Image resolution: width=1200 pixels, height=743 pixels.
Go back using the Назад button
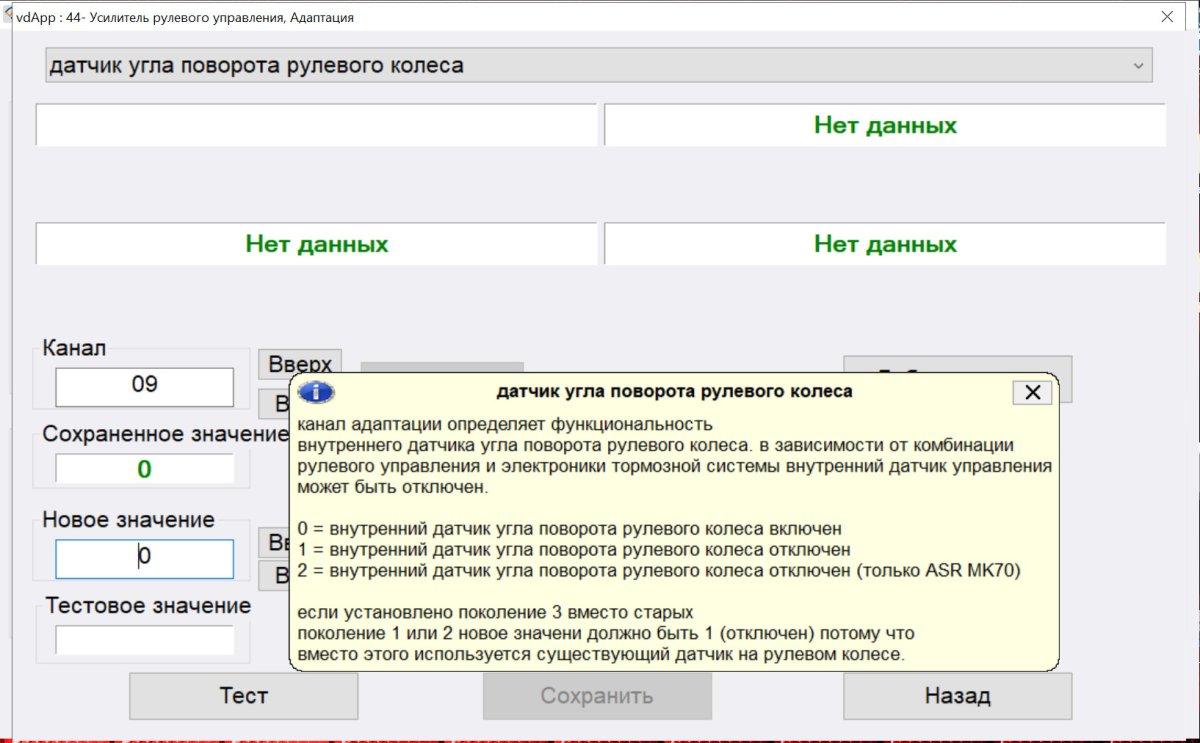pos(957,695)
